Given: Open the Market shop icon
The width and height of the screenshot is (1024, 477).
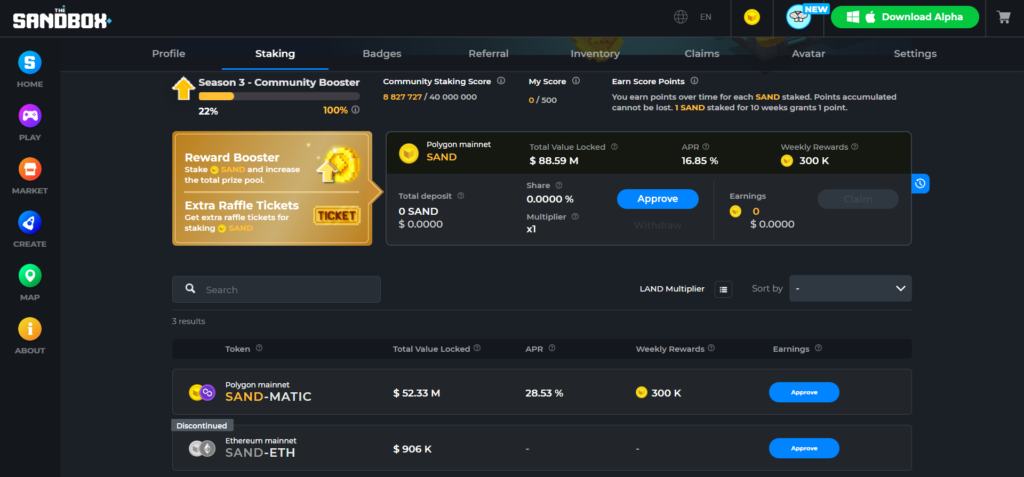Looking at the screenshot, I should 30,169.
